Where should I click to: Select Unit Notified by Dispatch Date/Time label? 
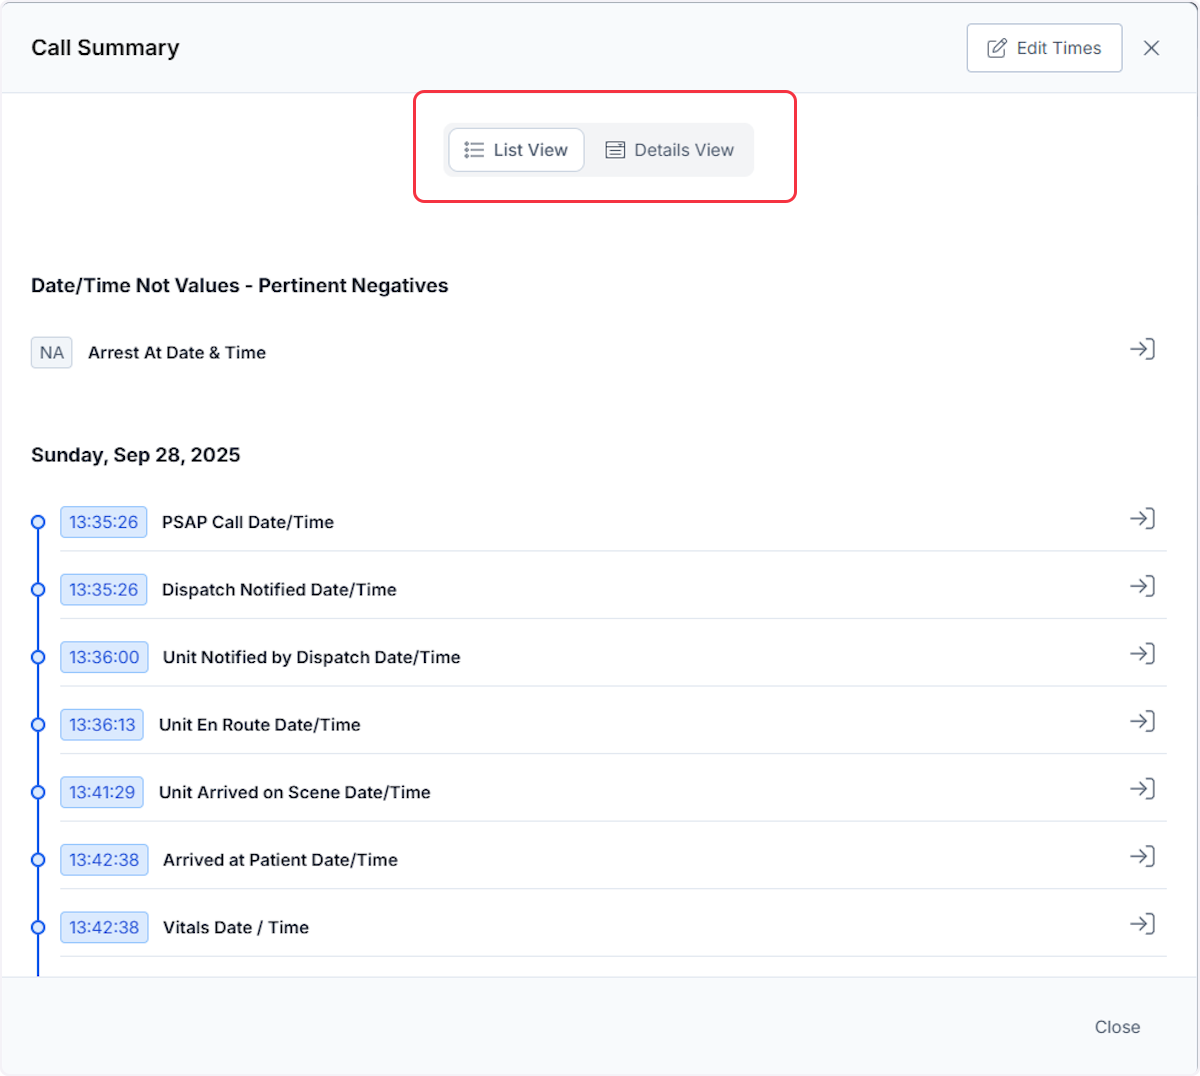(x=312, y=657)
